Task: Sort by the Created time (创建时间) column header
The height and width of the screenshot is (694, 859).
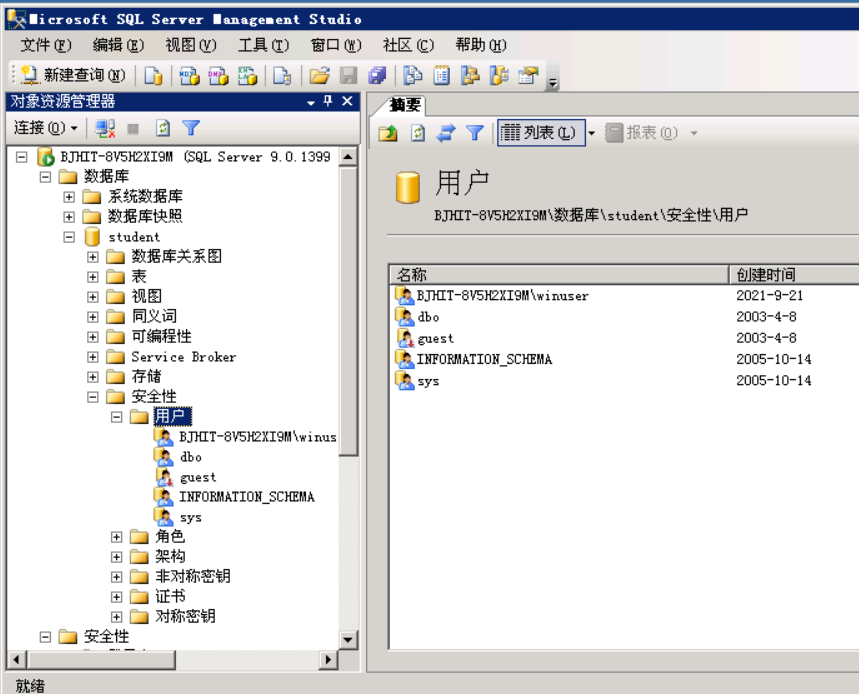Action: pyautogui.click(x=794, y=274)
